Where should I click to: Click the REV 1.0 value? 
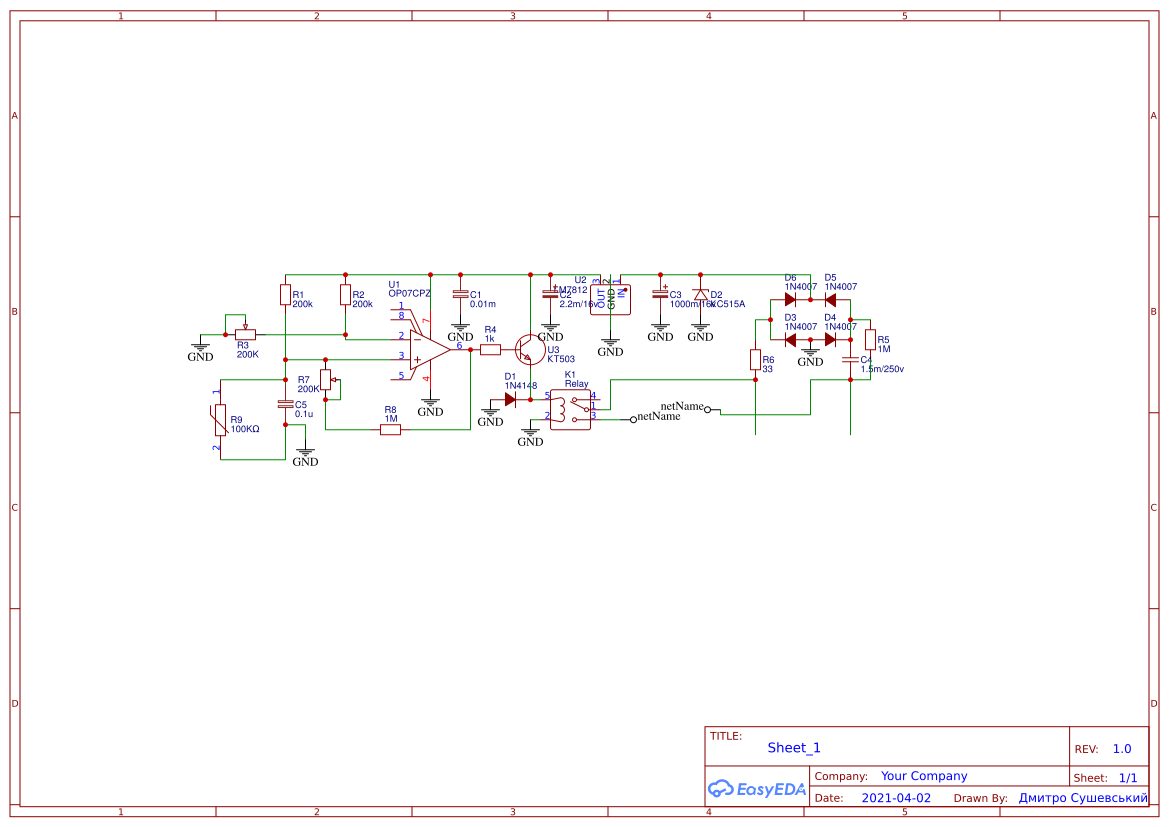pos(1121,749)
